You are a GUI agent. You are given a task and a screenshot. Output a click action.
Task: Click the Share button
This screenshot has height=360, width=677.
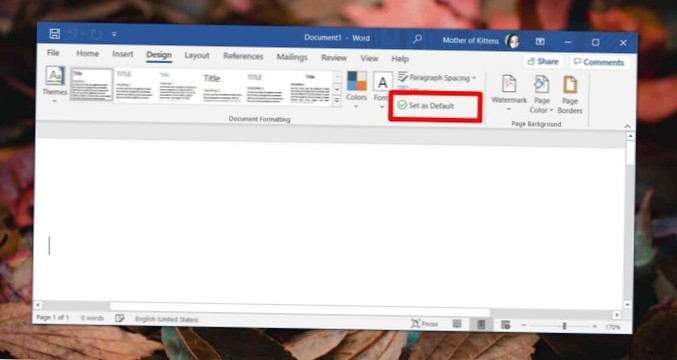(543, 62)
